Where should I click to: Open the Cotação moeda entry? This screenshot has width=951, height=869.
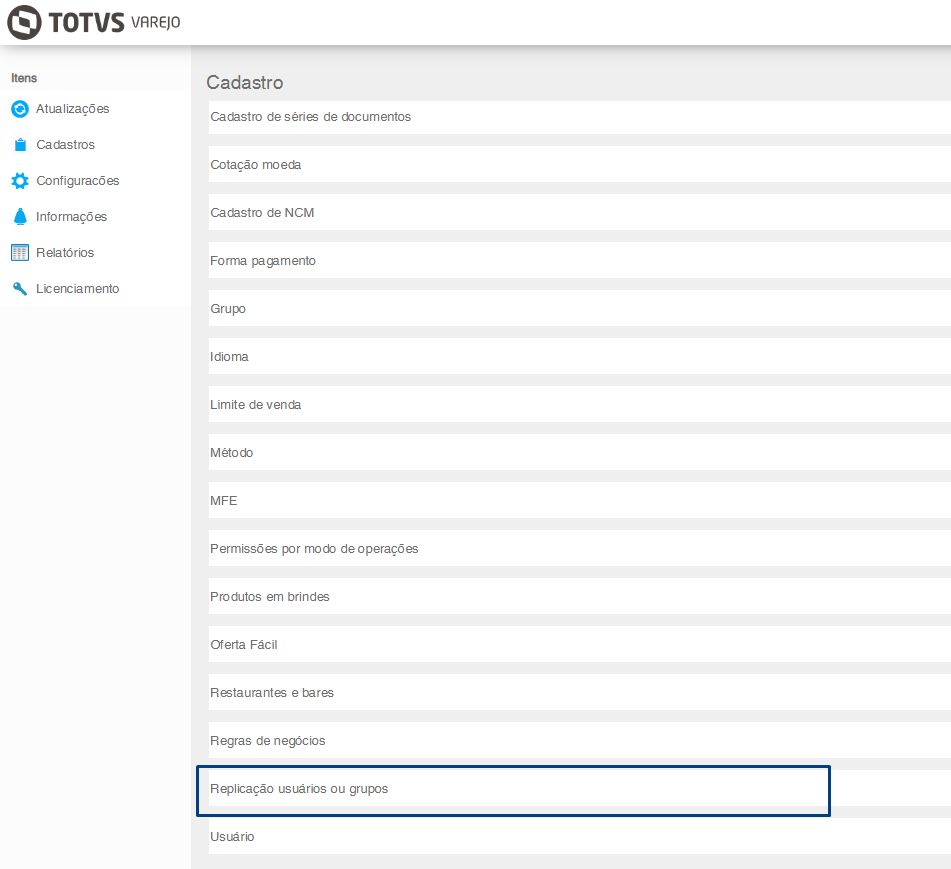click(256, 165)
